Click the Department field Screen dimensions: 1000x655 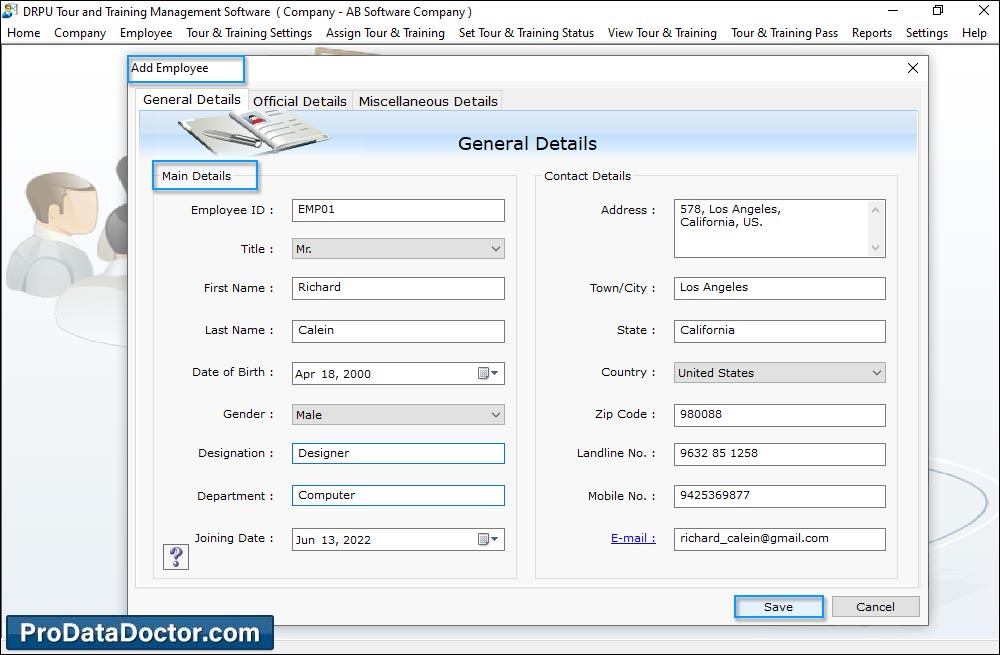click(x=398, y=496)
